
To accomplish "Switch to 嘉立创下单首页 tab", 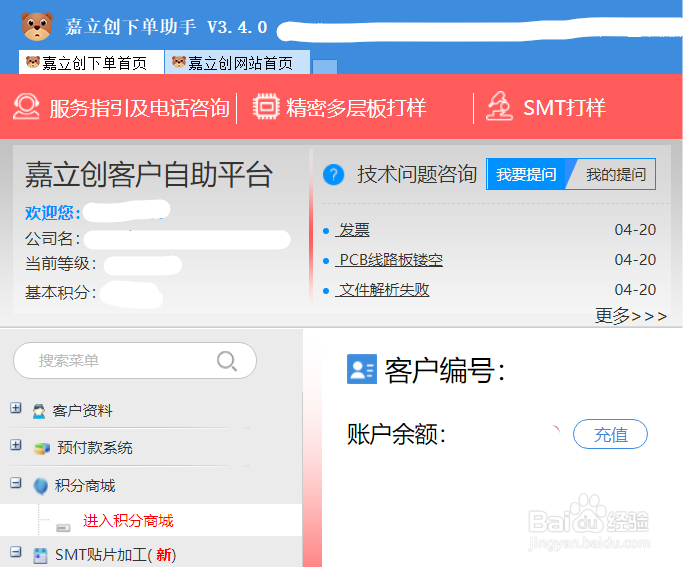I will click(x=91, y=63).
